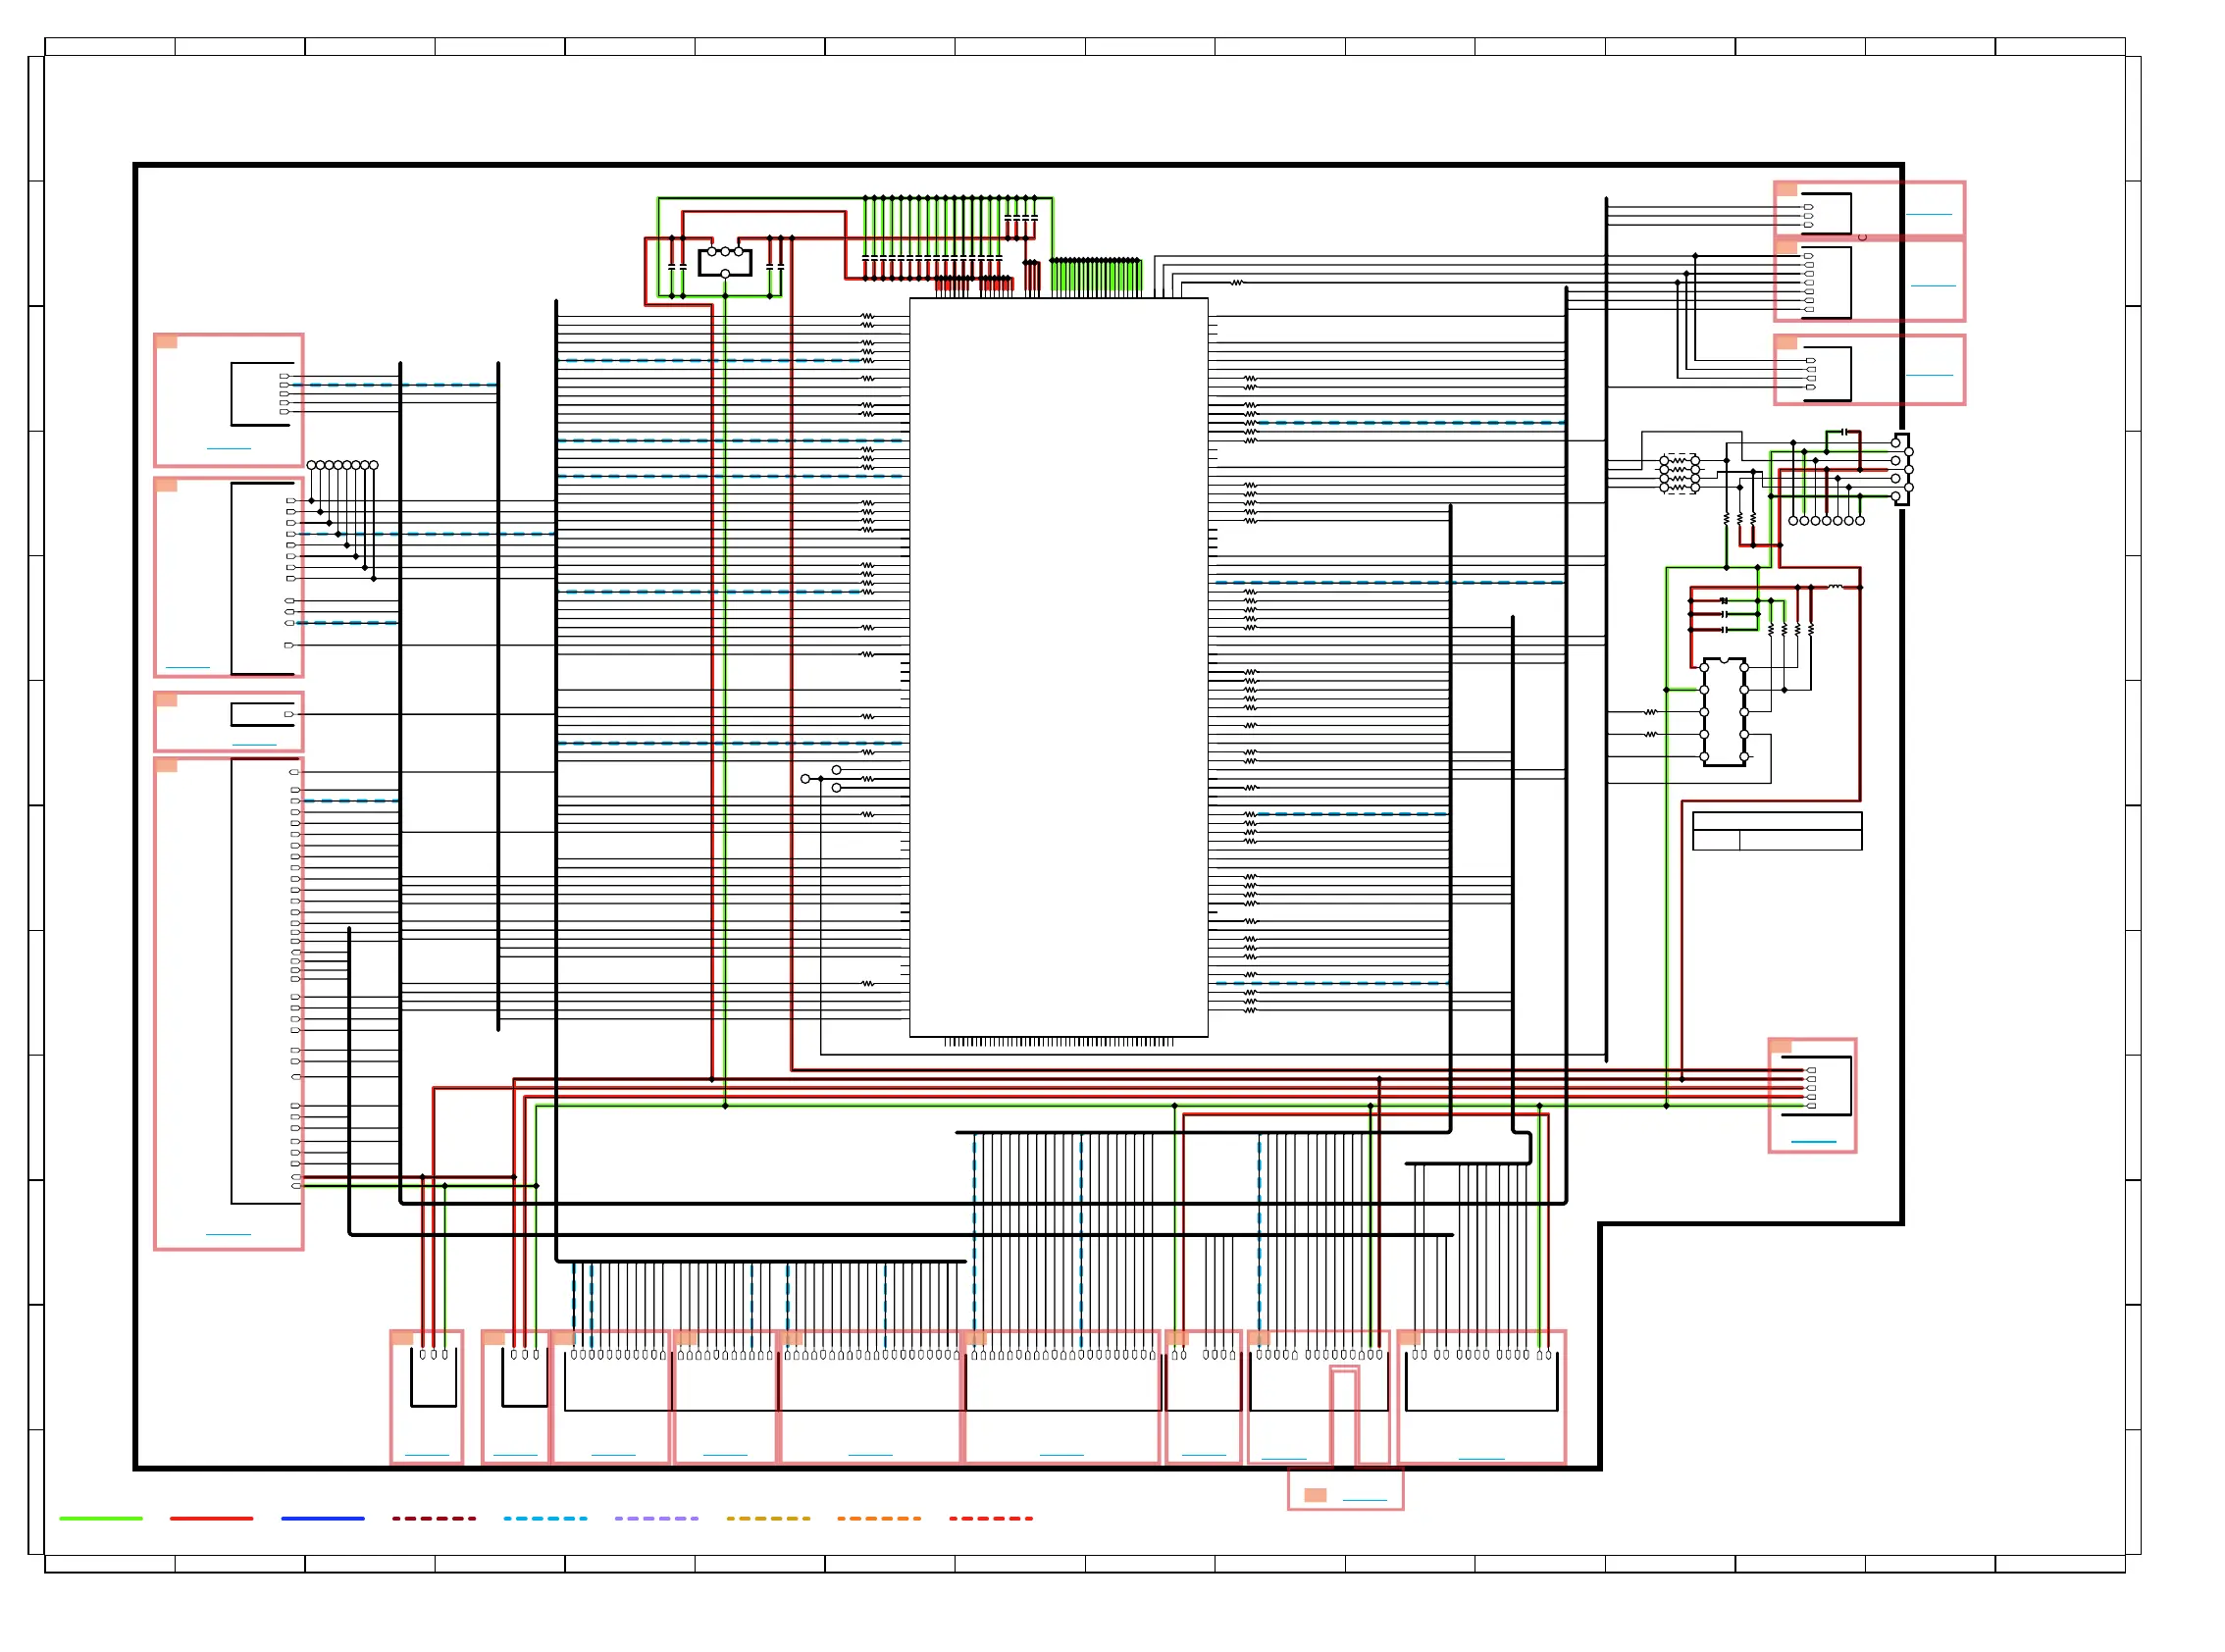Click the inductor symbol on the dark-red trace

(1835, 587)
